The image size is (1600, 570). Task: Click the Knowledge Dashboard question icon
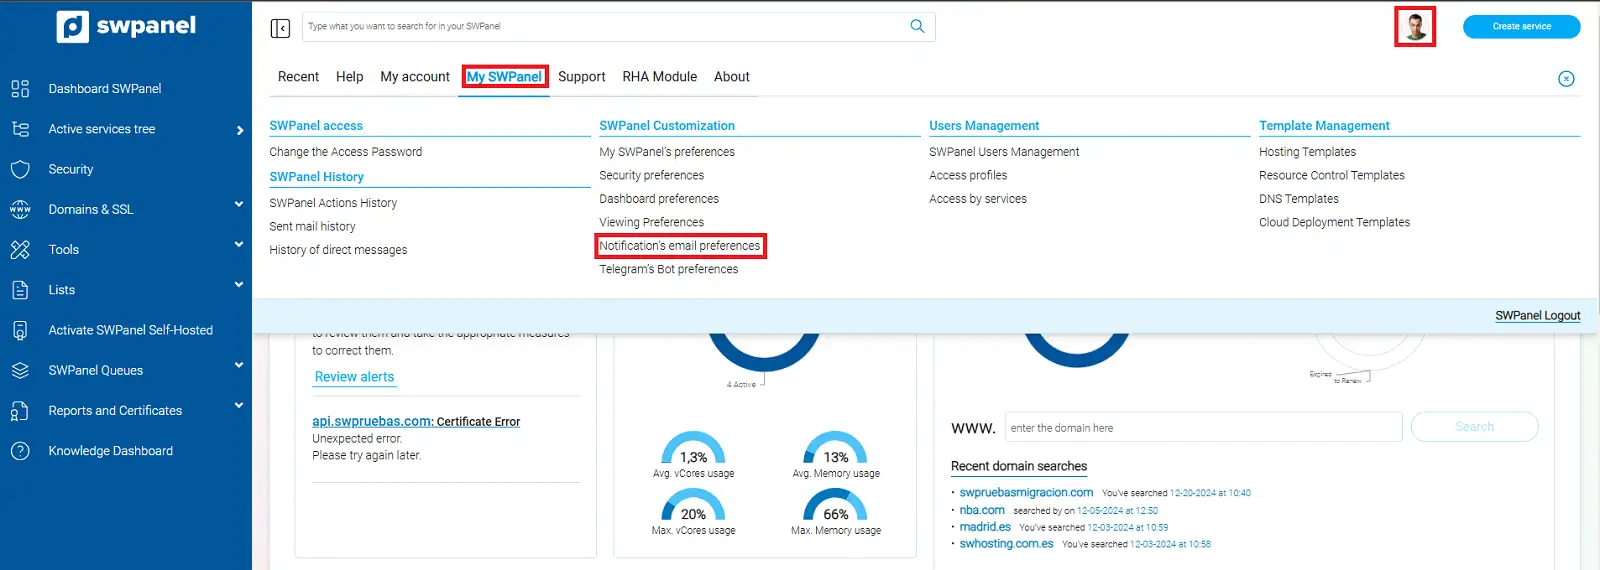[20, 451]
